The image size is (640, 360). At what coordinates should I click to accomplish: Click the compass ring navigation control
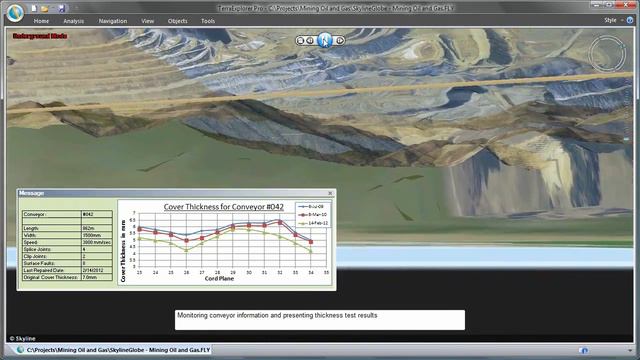(x=608, y=53)
